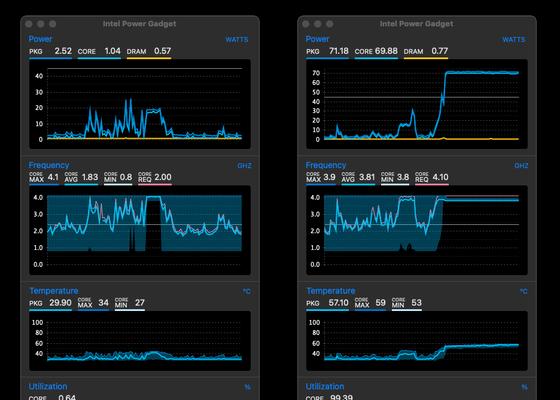
Task: Click the GHZ label in the CORE AVG 1.83 window
Action: [244, 166]
